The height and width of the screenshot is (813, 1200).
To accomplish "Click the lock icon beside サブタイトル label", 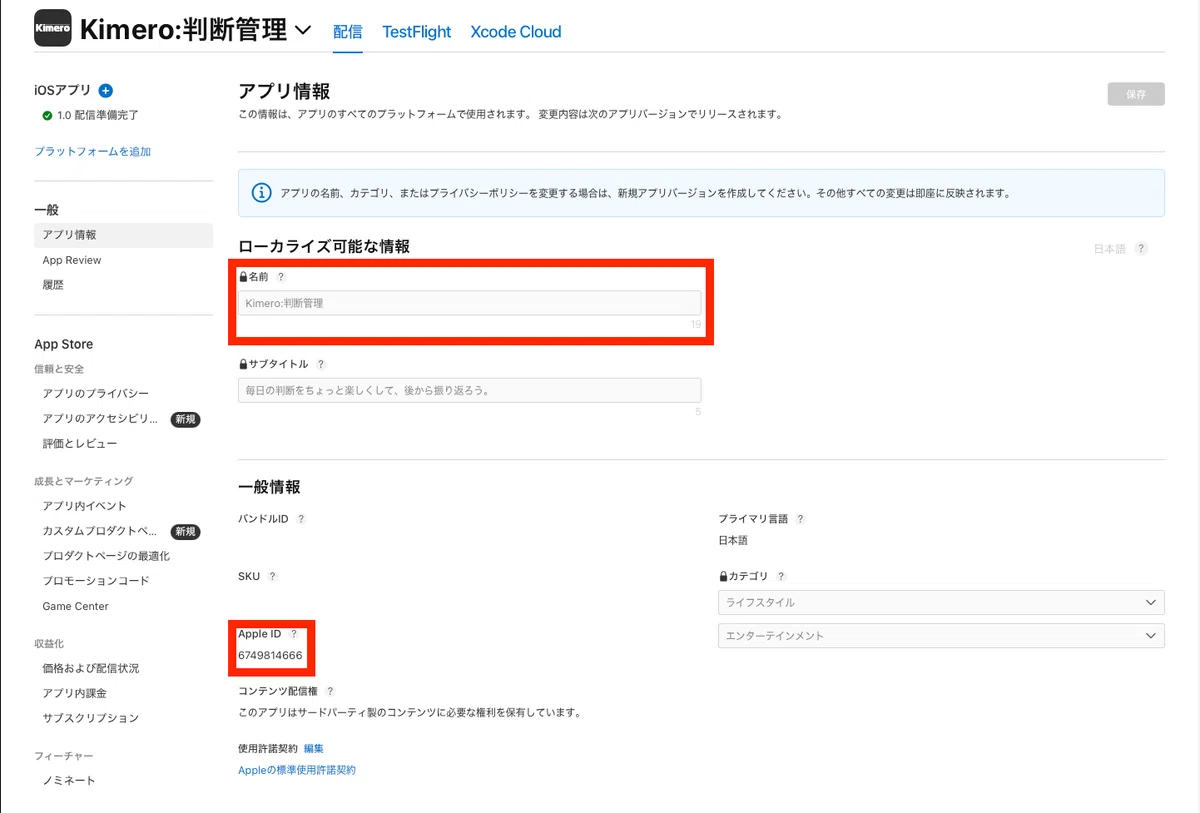I will click(x=243, y=364).
